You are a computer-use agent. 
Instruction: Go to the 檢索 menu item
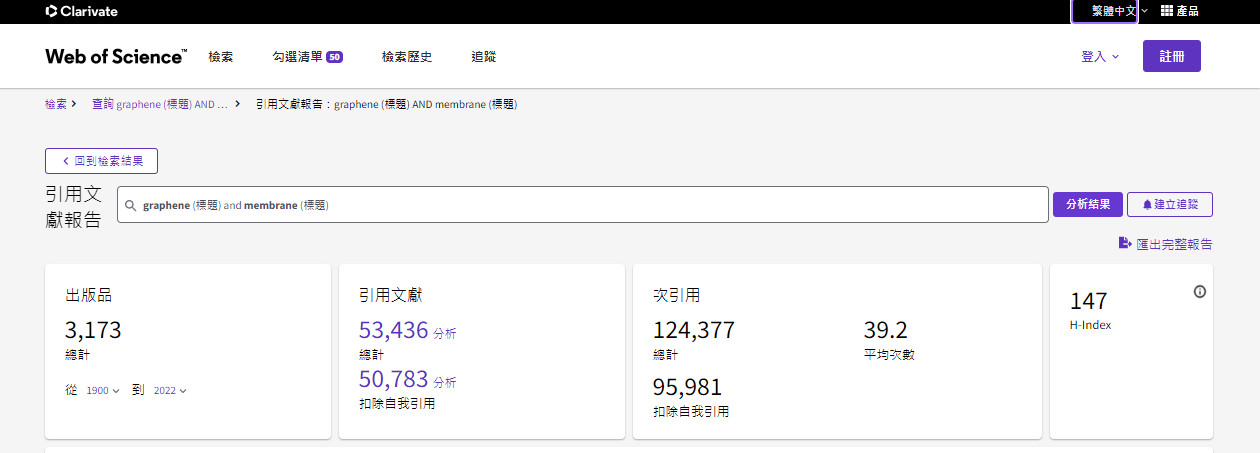click(221, 57)
